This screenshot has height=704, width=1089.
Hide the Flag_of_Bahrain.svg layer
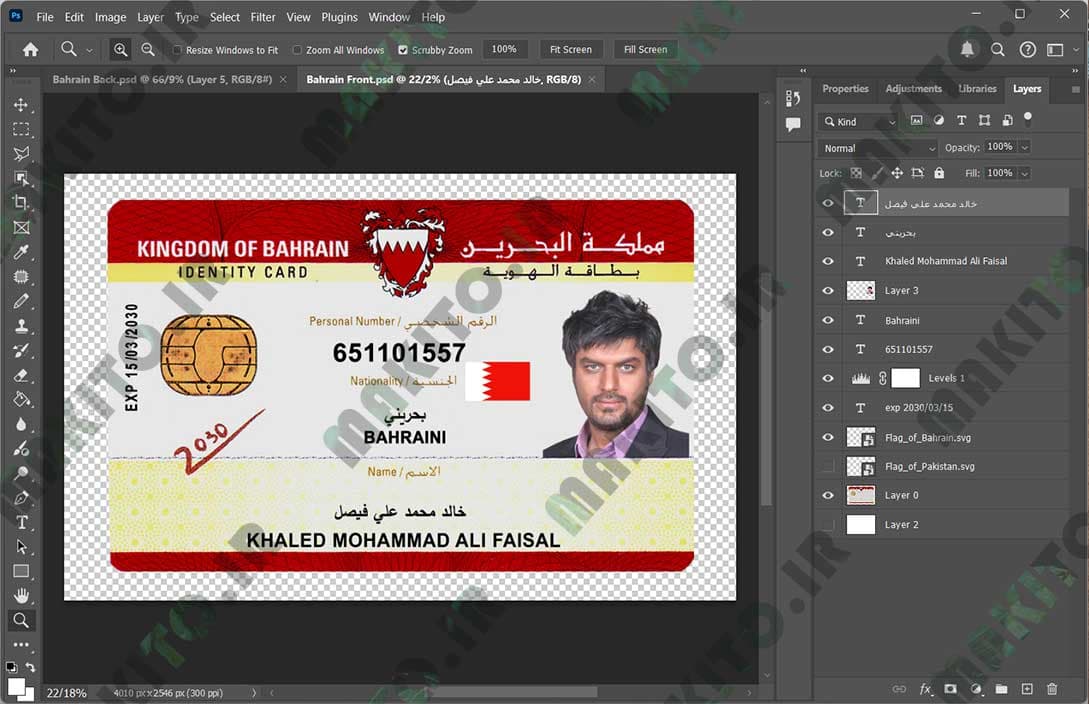pyautogui.click(x=828, y=437)
